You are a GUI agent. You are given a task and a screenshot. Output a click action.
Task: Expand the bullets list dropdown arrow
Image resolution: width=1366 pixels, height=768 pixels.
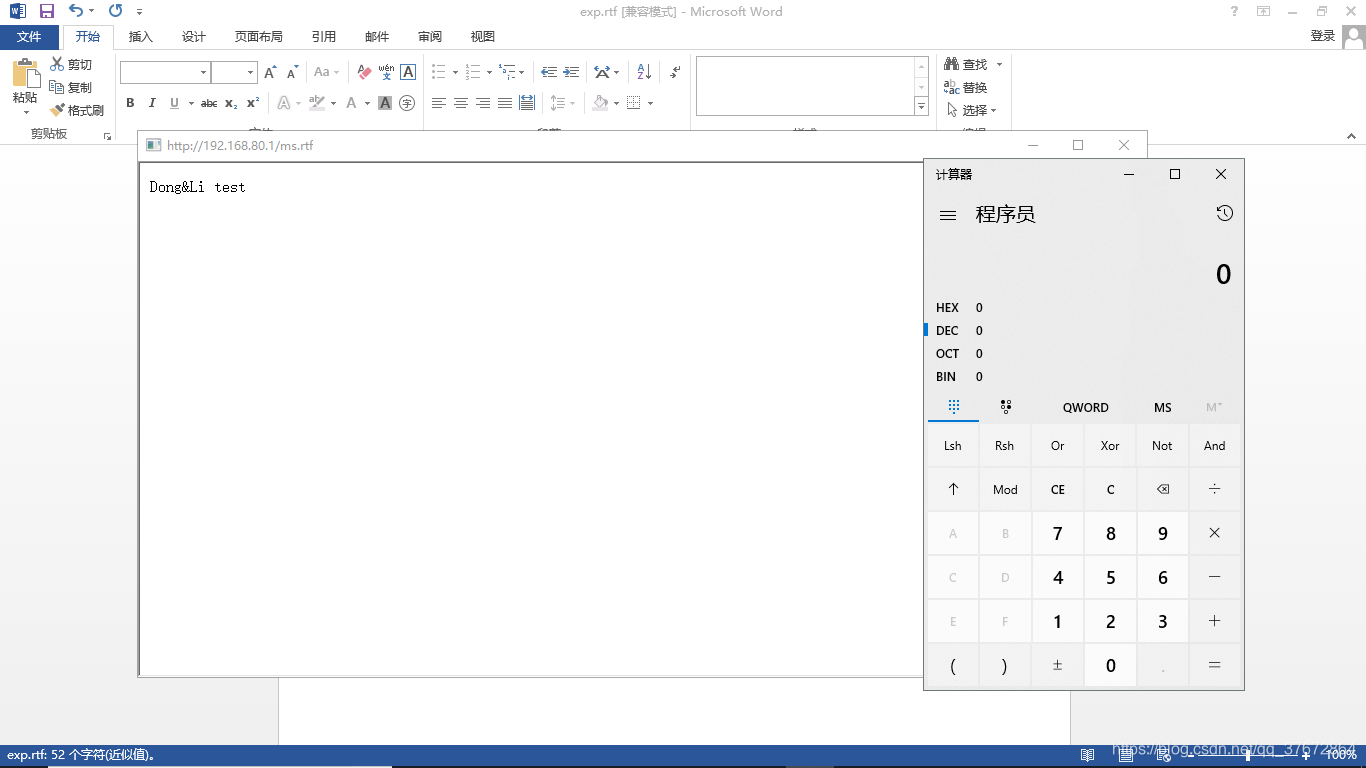coord(456,73)
